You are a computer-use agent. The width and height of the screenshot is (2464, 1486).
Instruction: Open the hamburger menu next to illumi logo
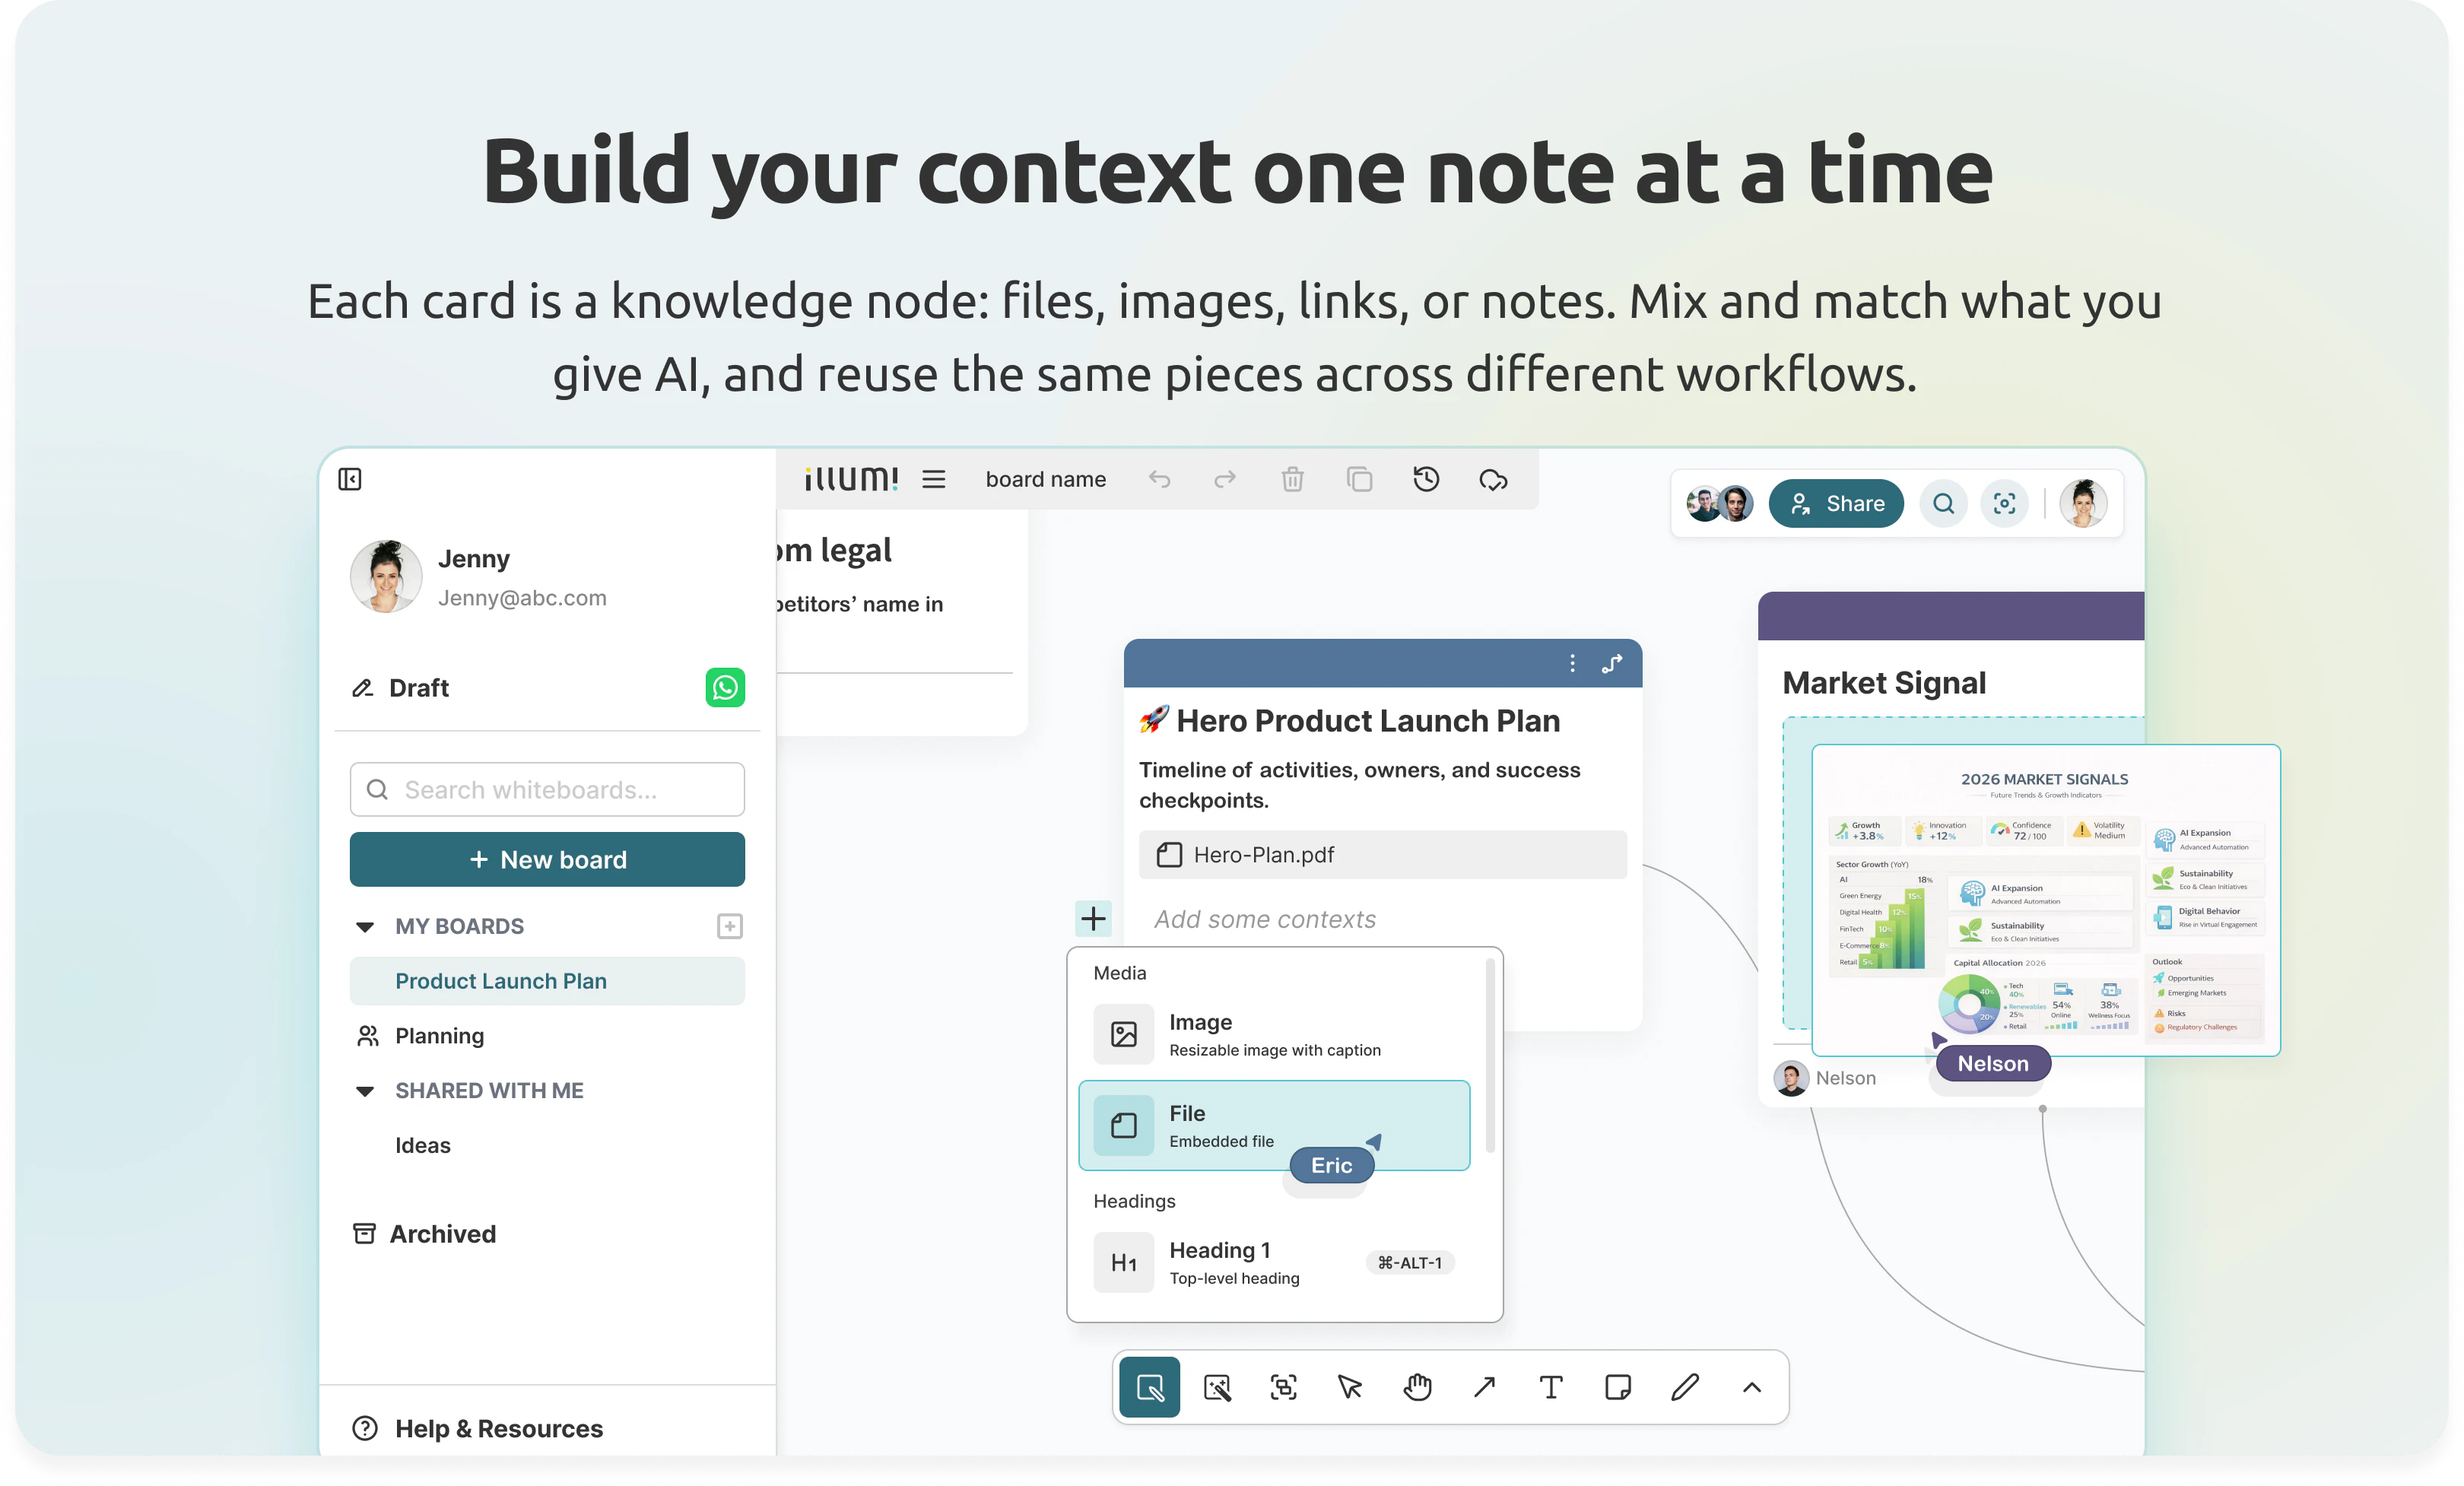(933, 480)
